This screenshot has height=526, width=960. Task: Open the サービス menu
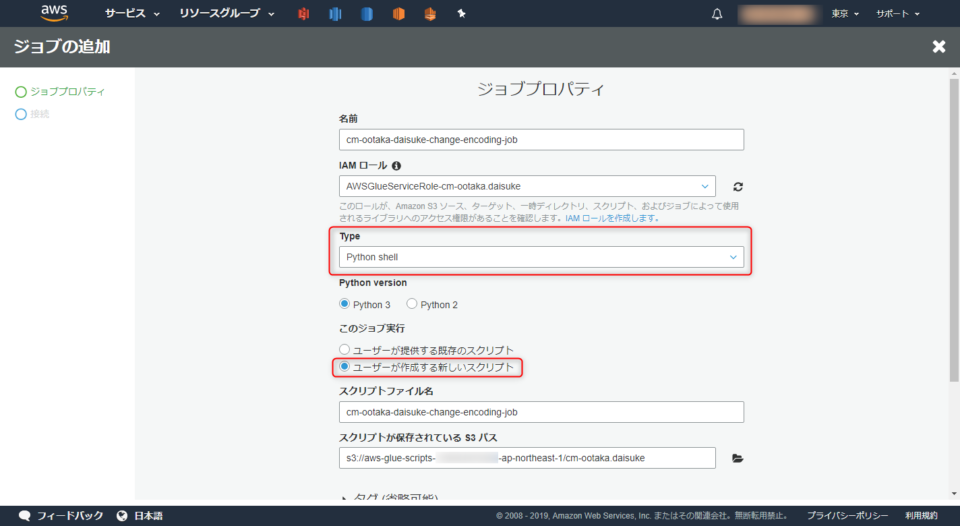[132, 14]
